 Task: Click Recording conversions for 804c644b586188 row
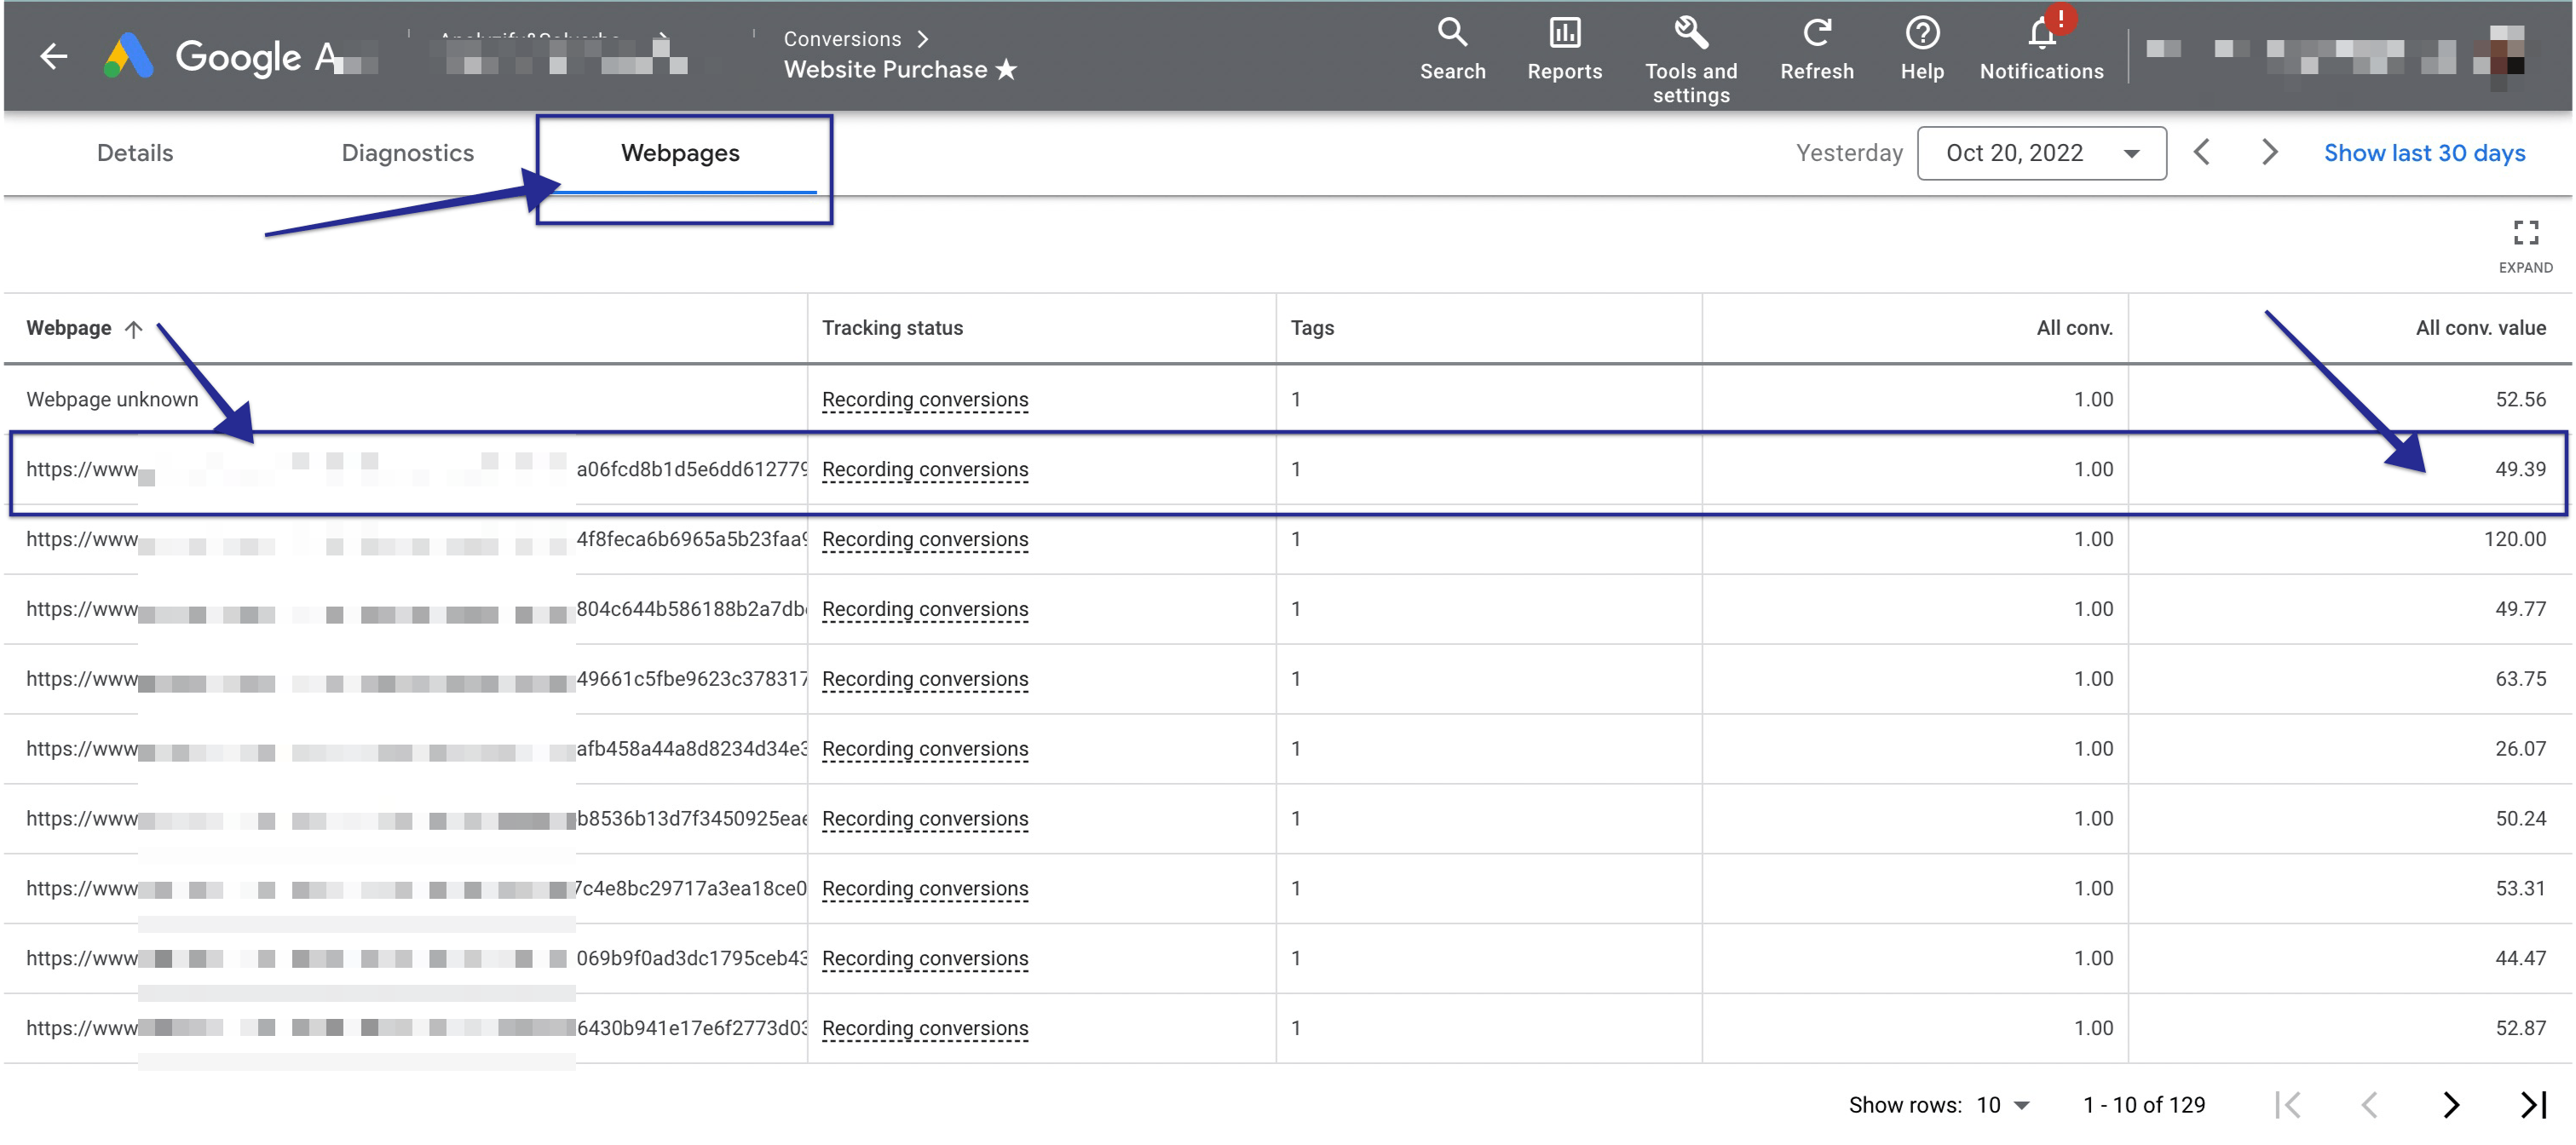pyautogui.click(x=924, y=609)
